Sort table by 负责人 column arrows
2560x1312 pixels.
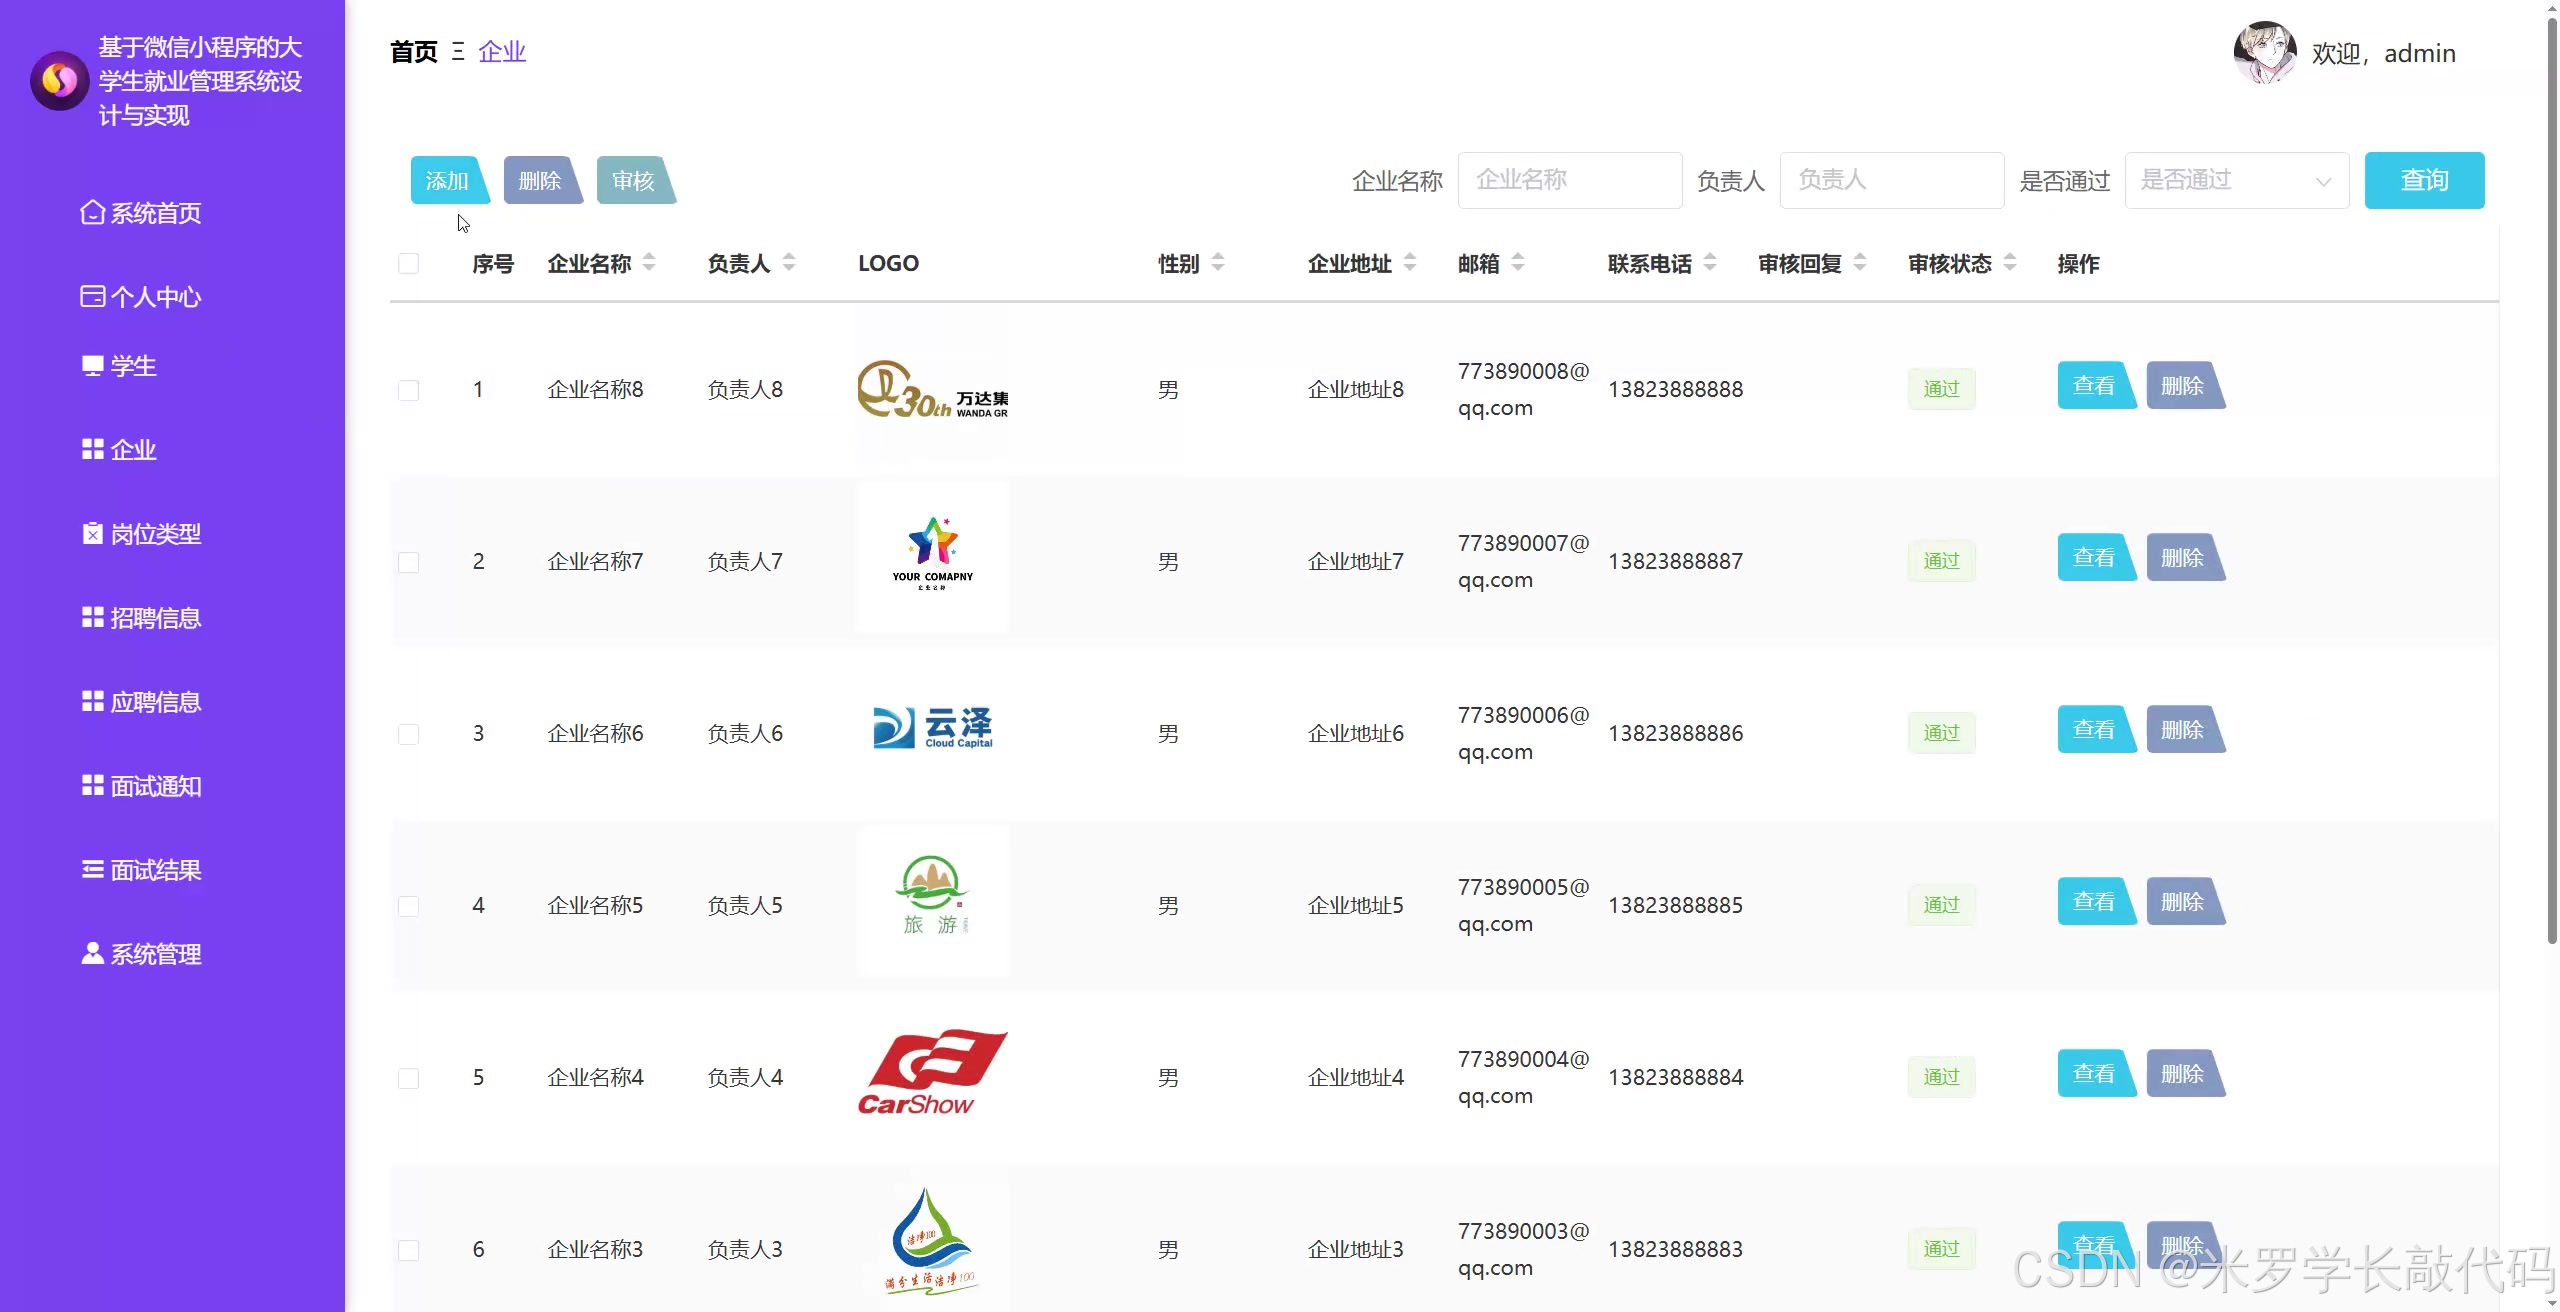click(x=789, y=263)
